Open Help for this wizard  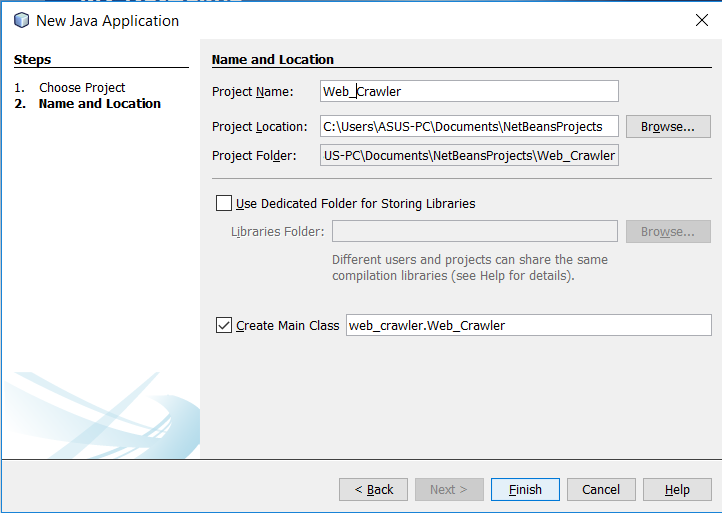pos(677,490)
